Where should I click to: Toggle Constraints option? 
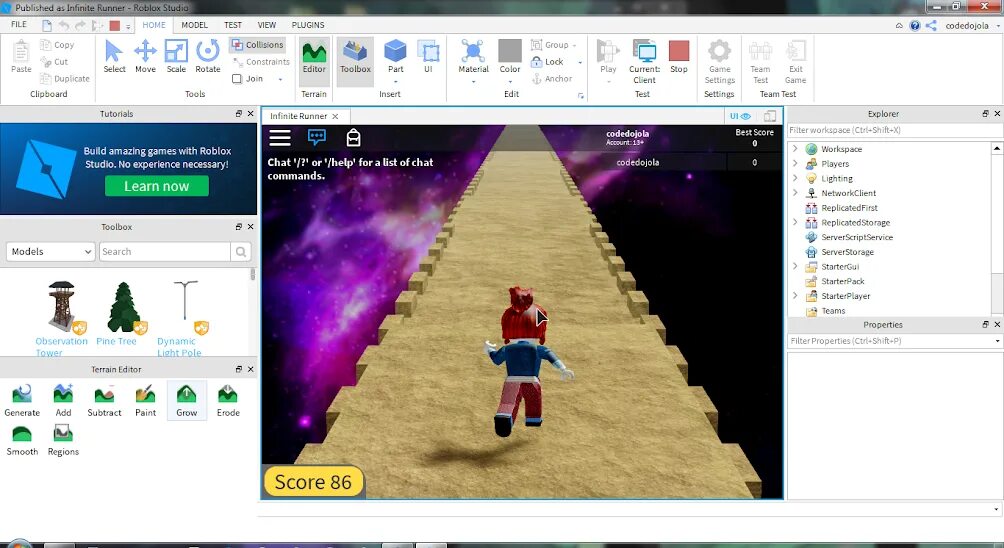(261, 61)
